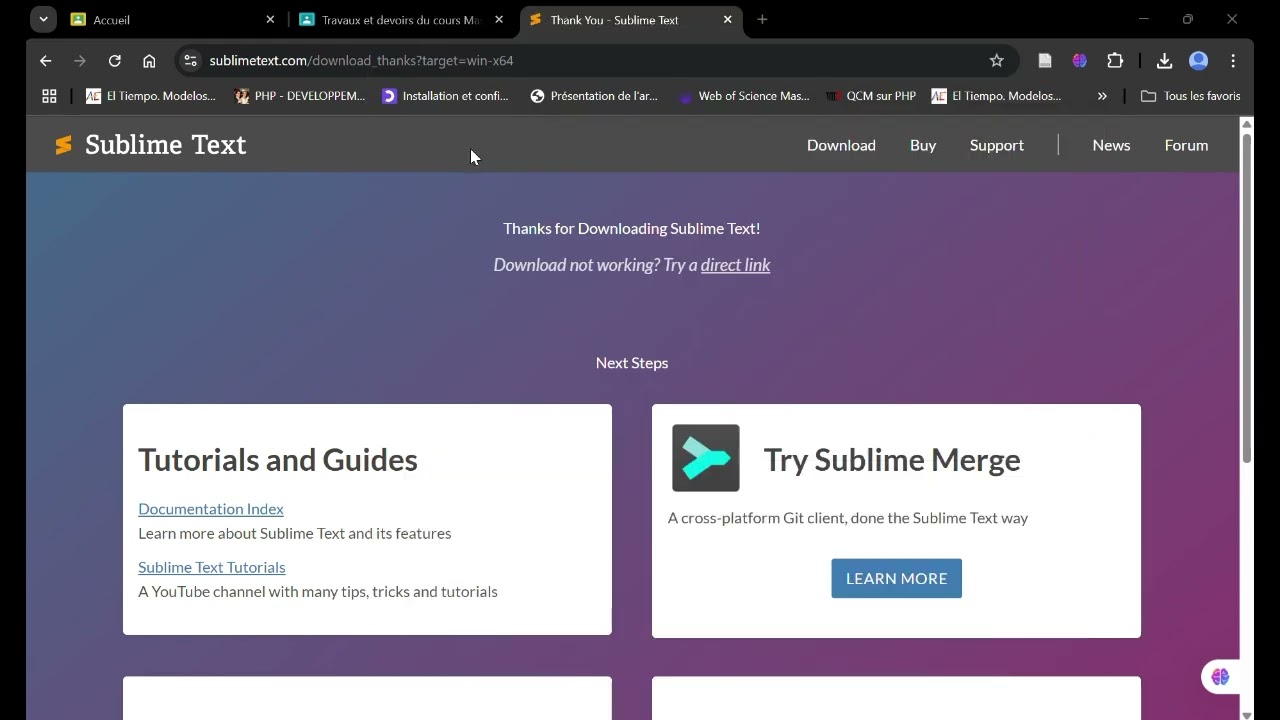
Task: Click the scrollbar up arrow
Action: (x=1247, y=124)
